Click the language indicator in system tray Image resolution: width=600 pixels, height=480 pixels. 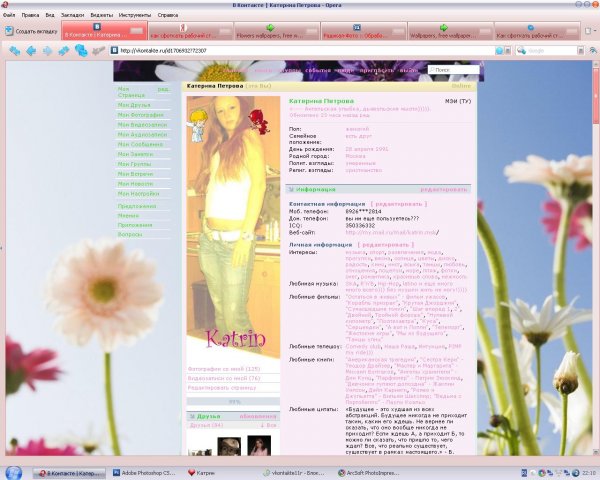click(x=524, y=473)
